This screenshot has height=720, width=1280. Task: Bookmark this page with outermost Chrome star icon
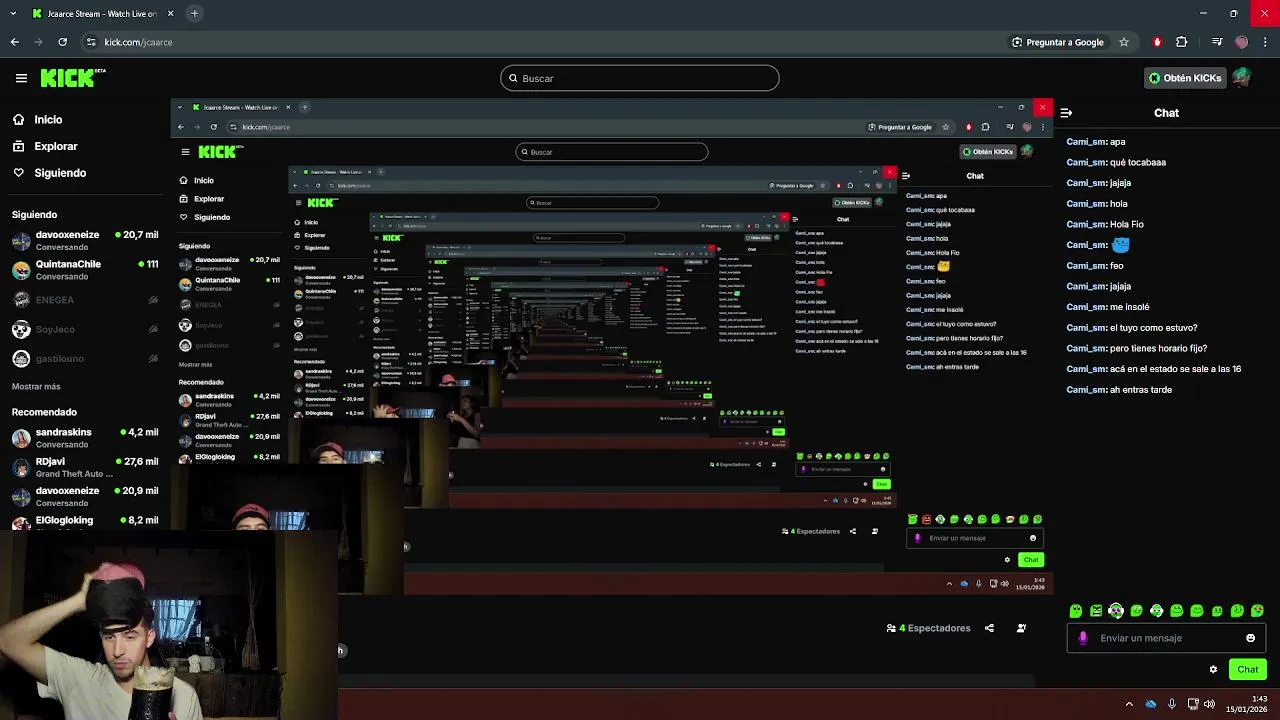click(1124, 42)
